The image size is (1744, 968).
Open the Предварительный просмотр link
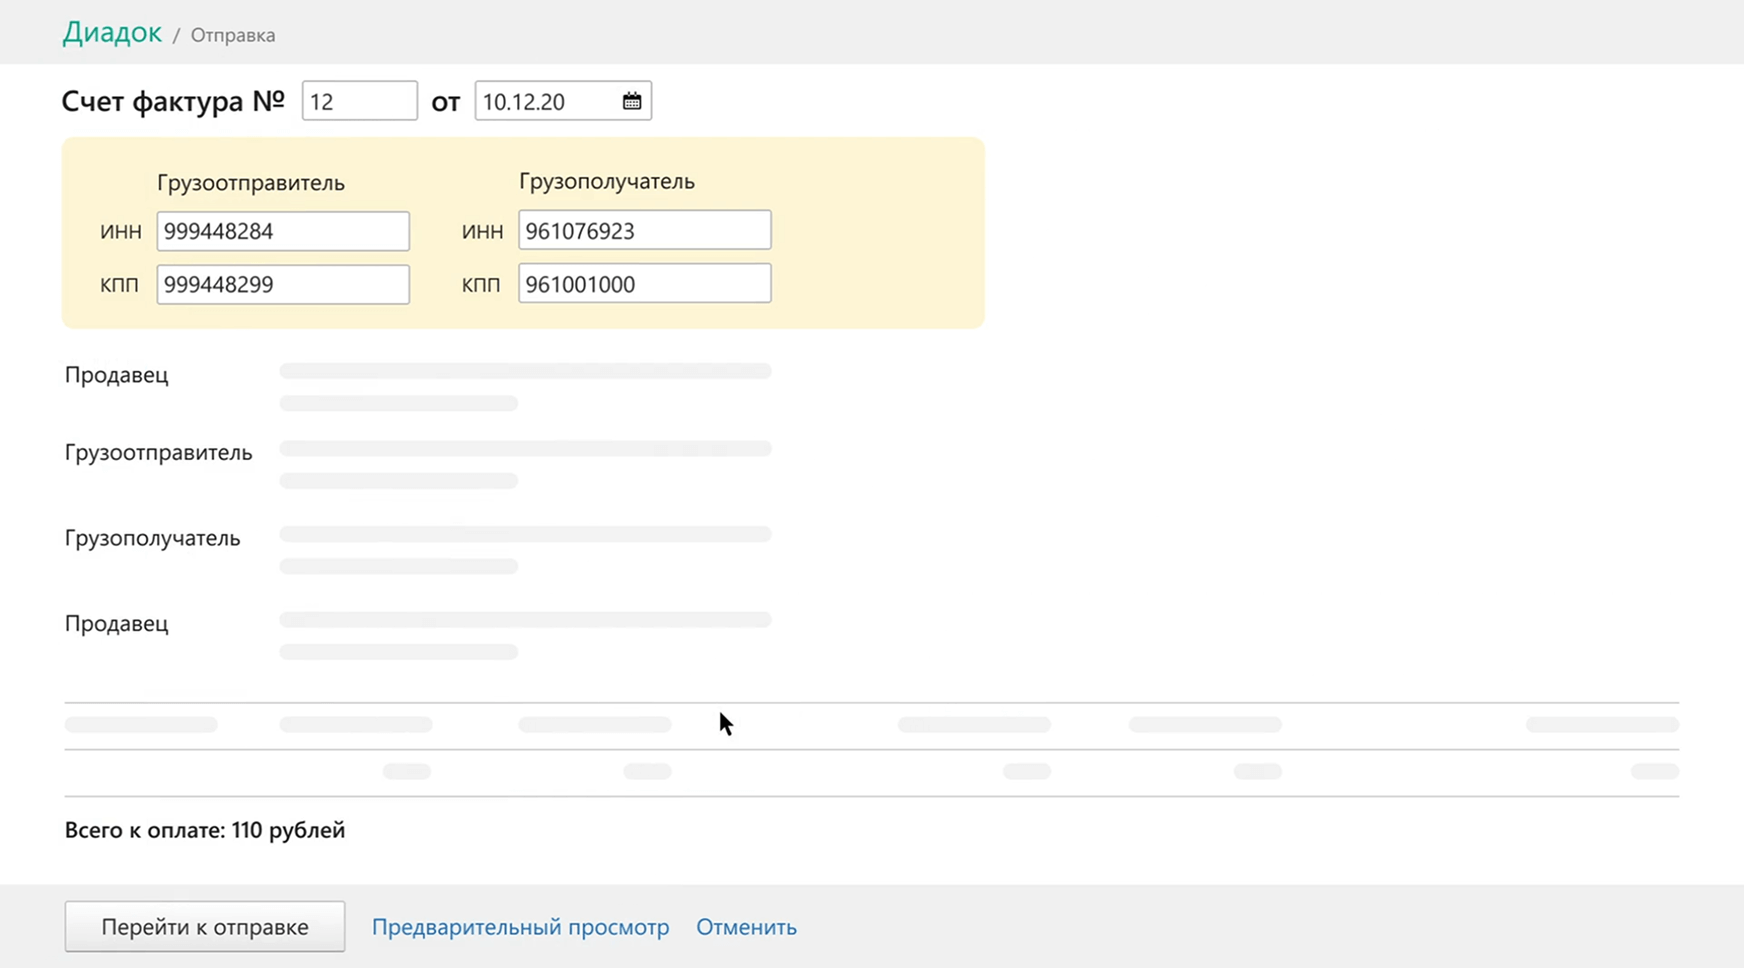(520, 927)
